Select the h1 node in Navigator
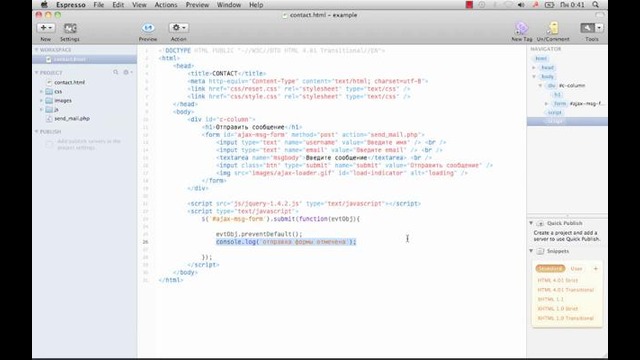The image size is (640, 360). tap(557, 95)
